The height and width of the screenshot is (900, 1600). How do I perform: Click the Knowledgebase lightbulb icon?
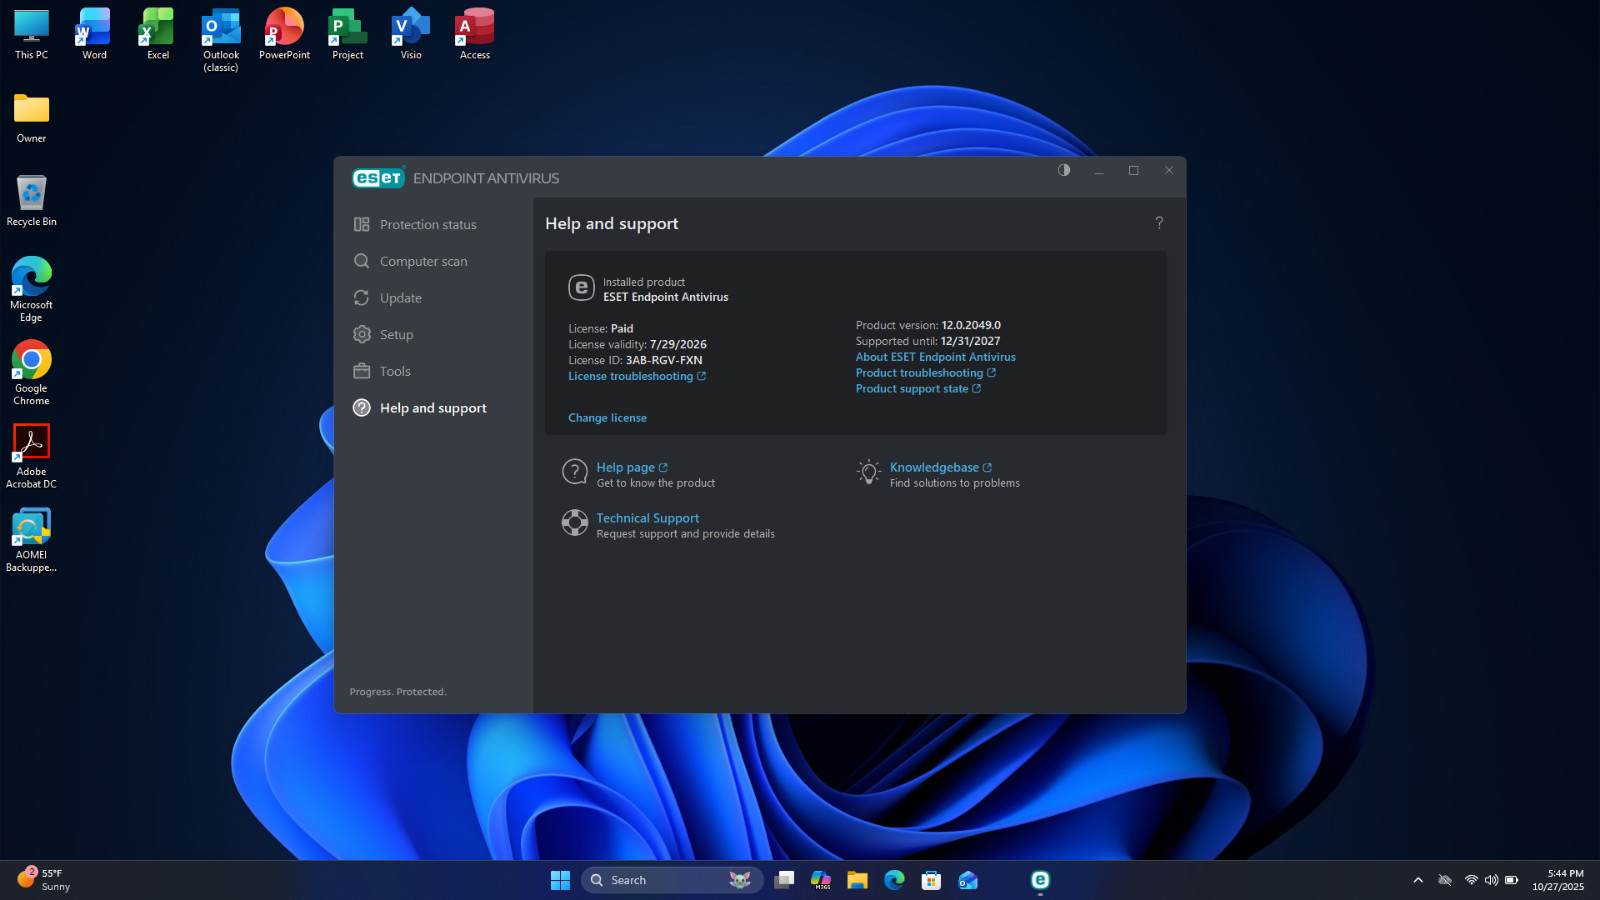click(869, 472)
